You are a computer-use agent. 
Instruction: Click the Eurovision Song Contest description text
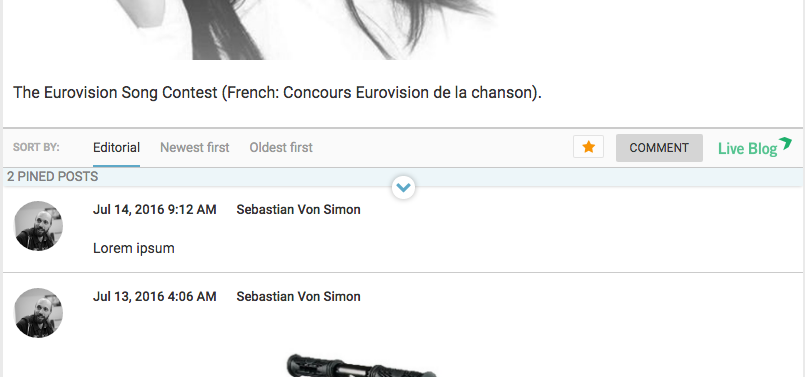click(277, 93)
